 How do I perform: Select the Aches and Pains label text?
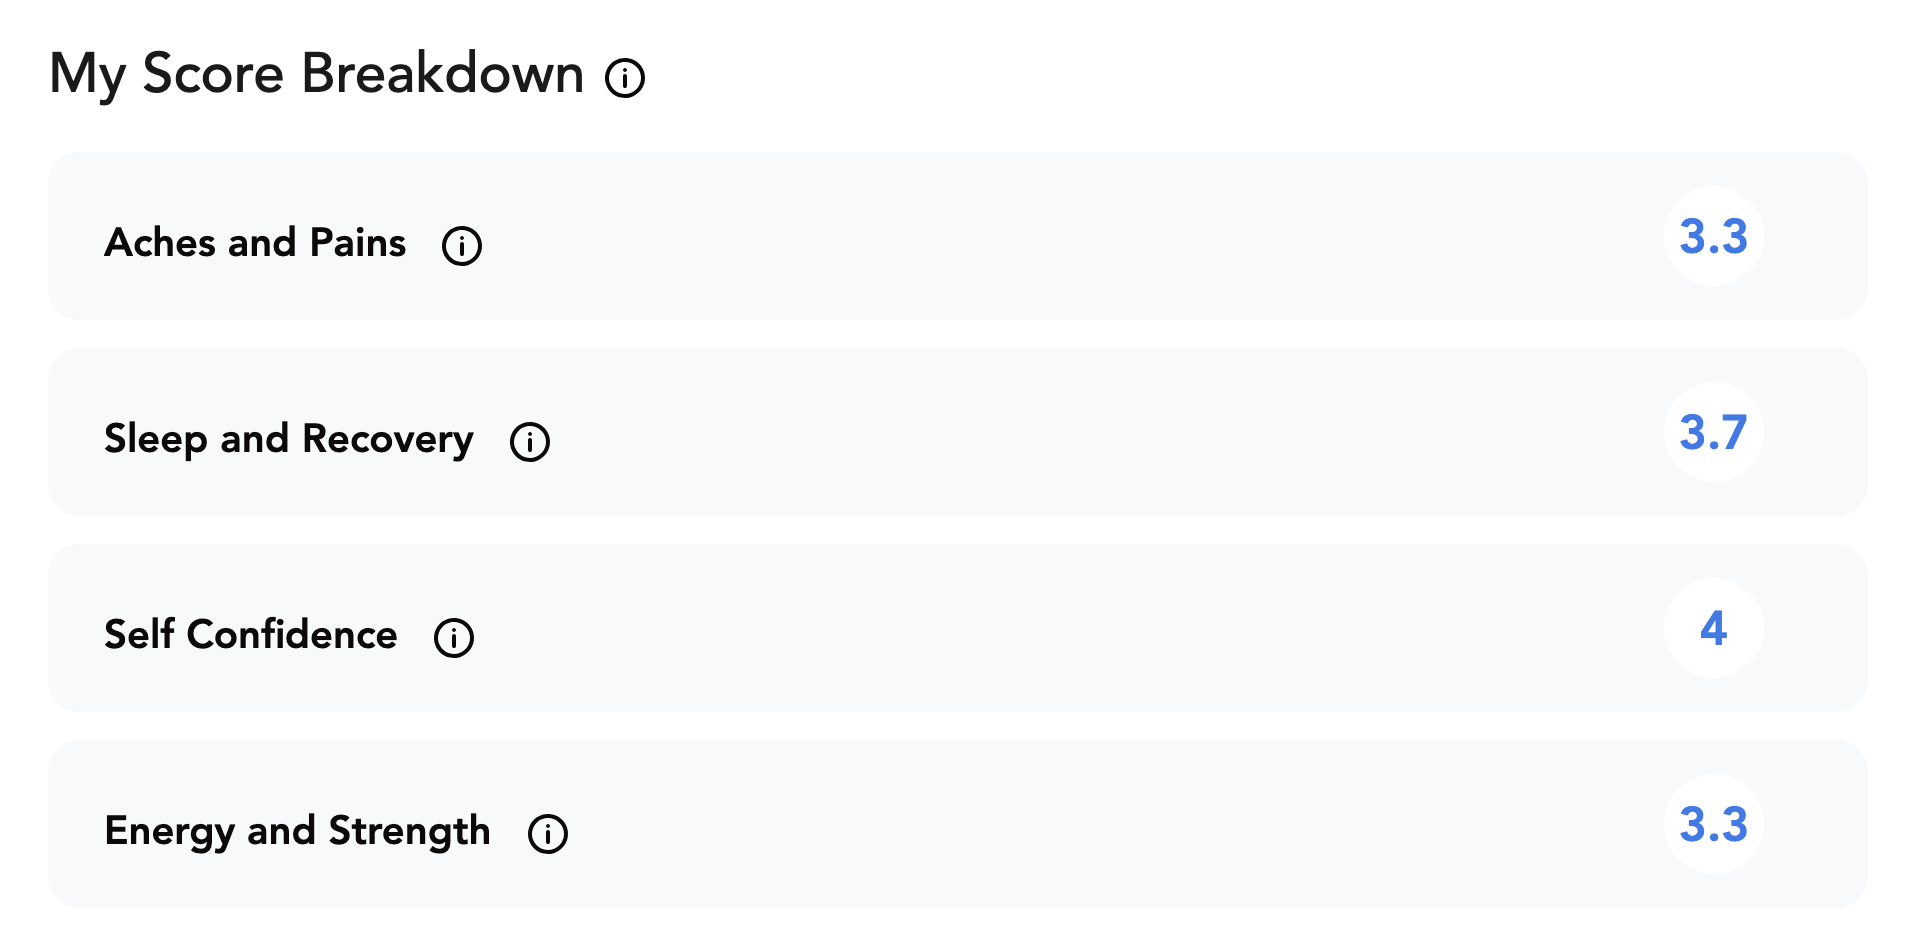[x=255, y=243]
